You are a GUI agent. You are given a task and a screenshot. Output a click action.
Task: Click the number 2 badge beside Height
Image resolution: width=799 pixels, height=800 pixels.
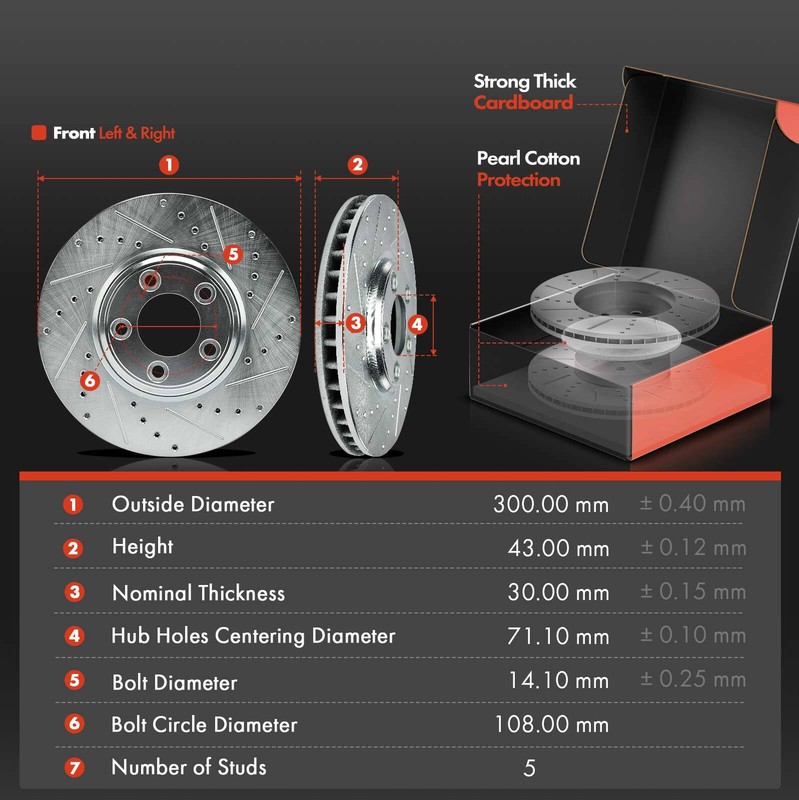tap(73, 548)
